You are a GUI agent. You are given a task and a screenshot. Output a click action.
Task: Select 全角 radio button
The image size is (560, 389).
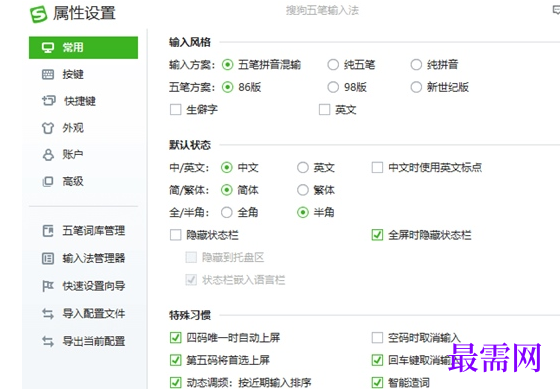point(226,213)
